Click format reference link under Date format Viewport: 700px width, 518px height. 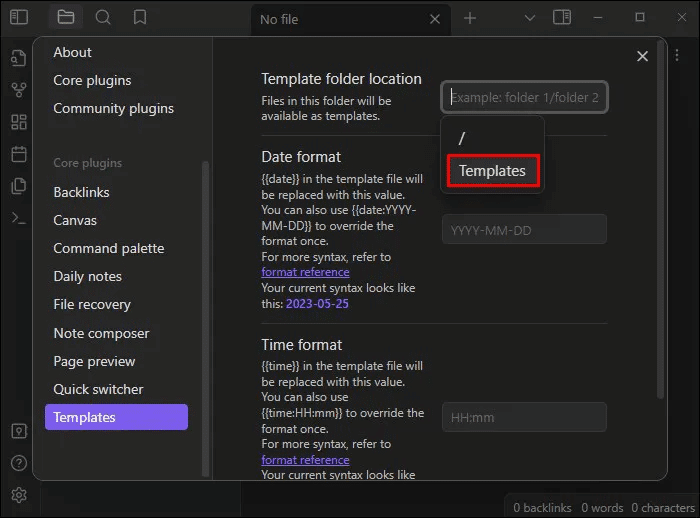point(305,272)
